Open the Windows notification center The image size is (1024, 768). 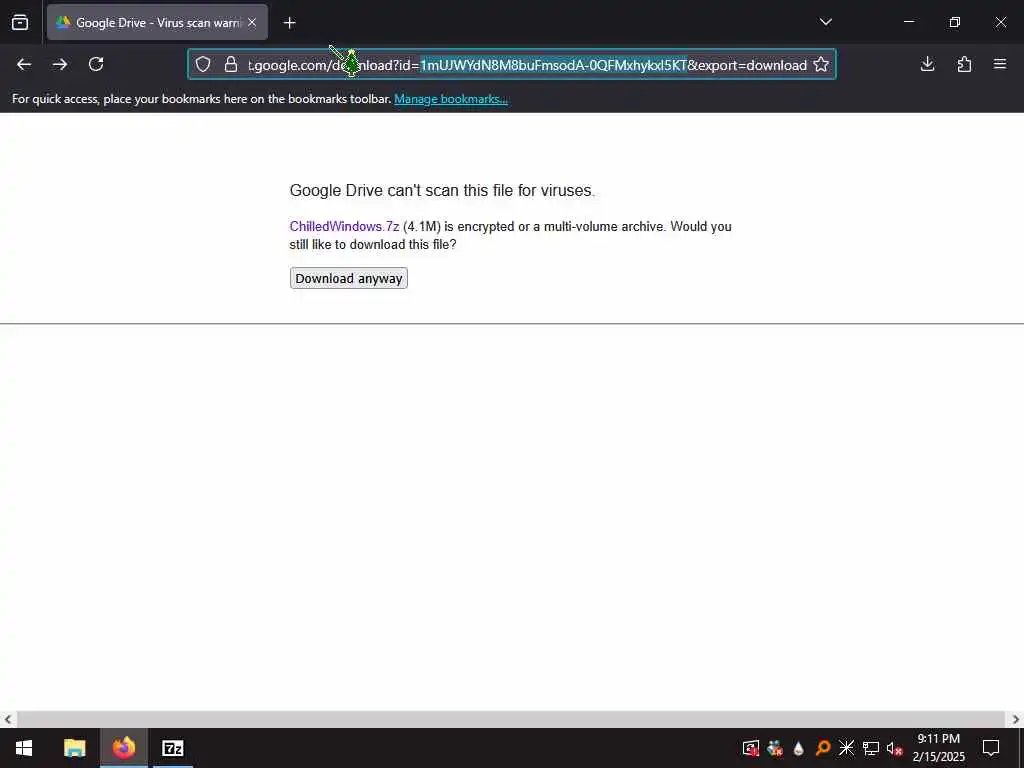point(991,748)
